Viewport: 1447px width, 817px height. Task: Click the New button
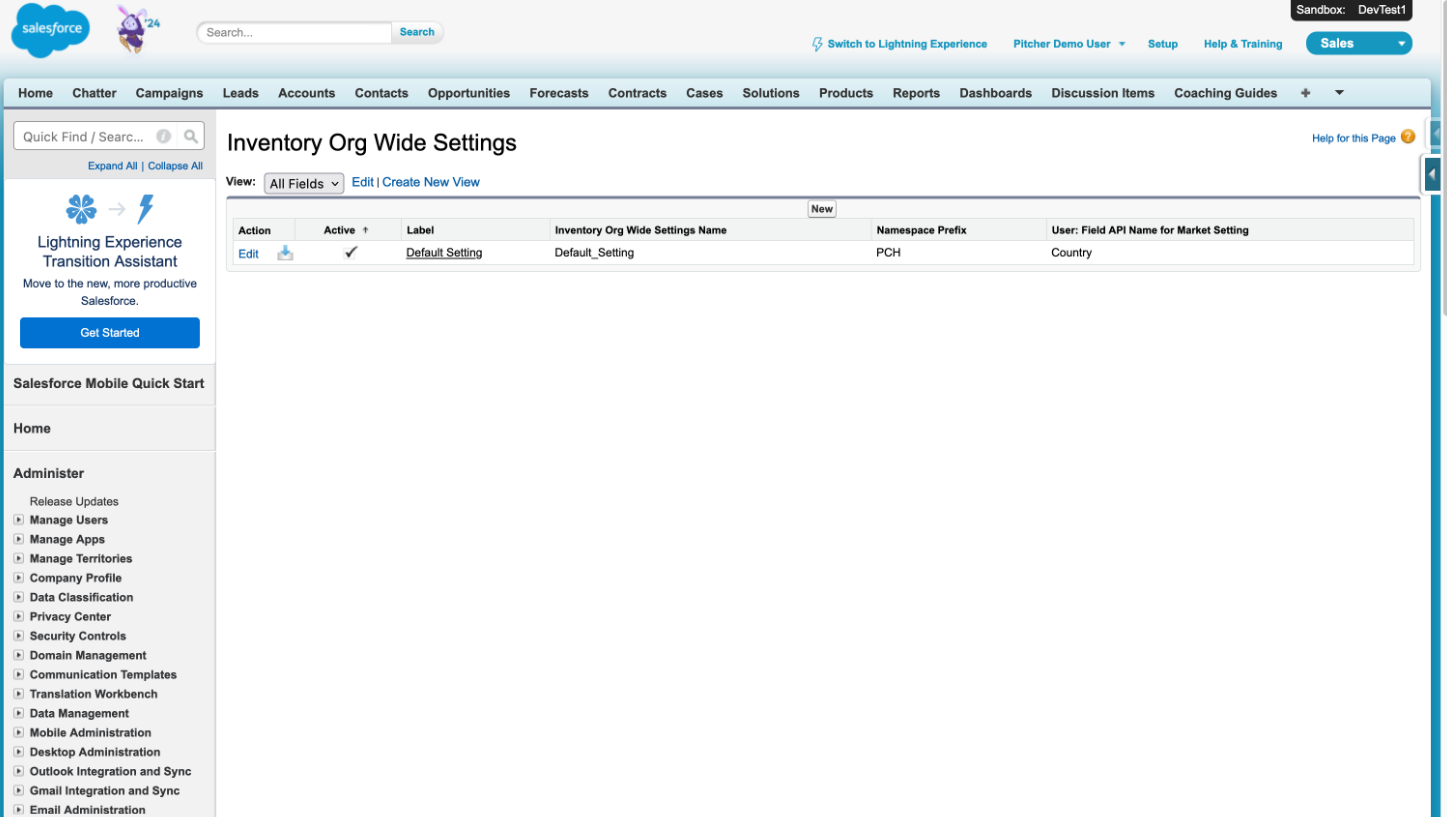pyautogui.click(x=821, y=209)
